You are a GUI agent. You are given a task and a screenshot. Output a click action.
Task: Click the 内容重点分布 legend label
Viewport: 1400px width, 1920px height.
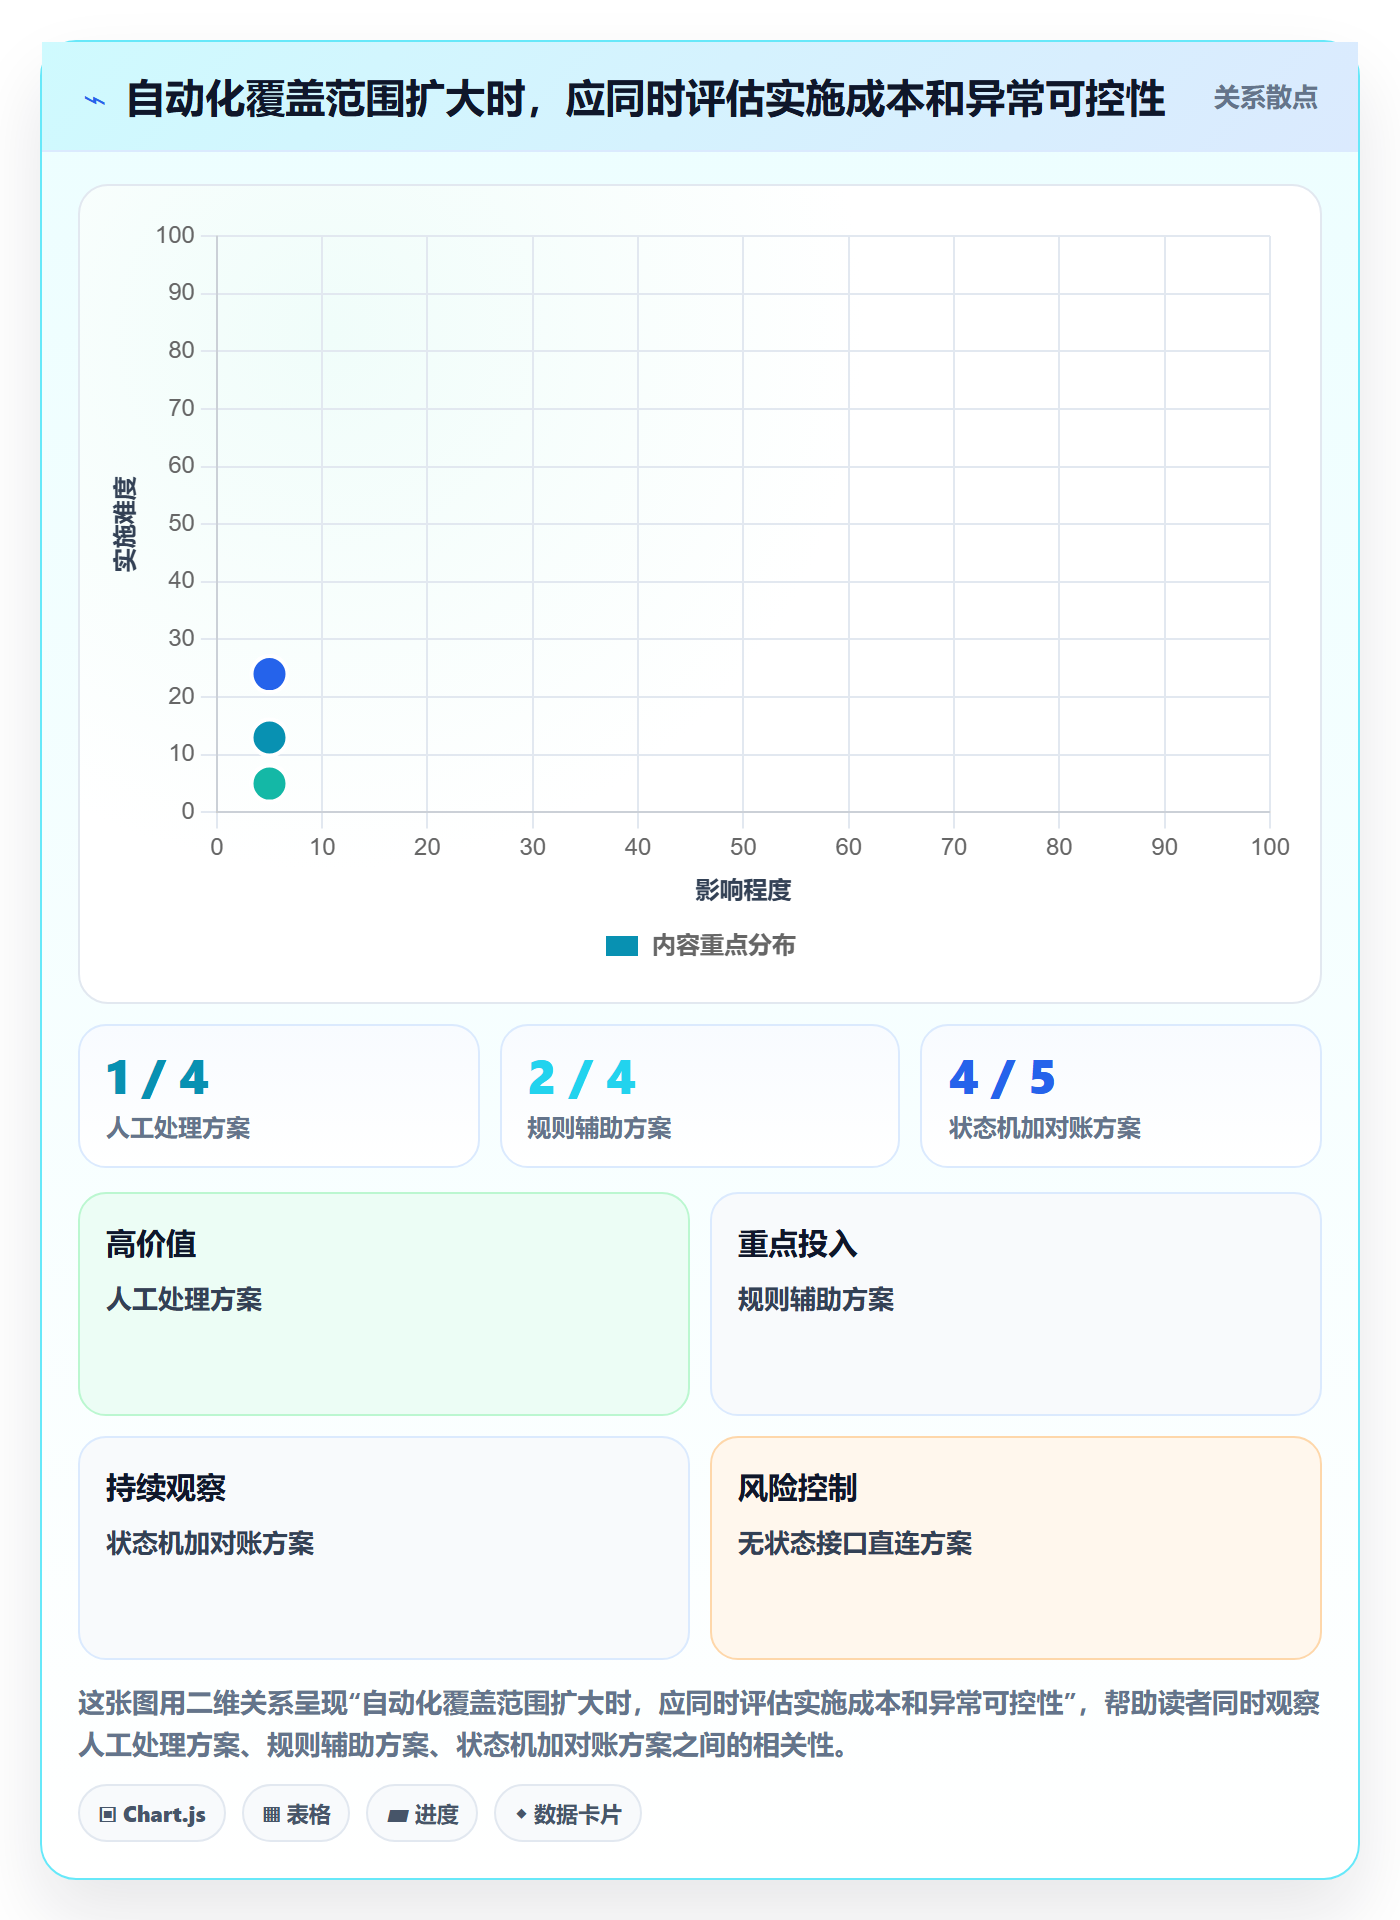click(723, 946)
